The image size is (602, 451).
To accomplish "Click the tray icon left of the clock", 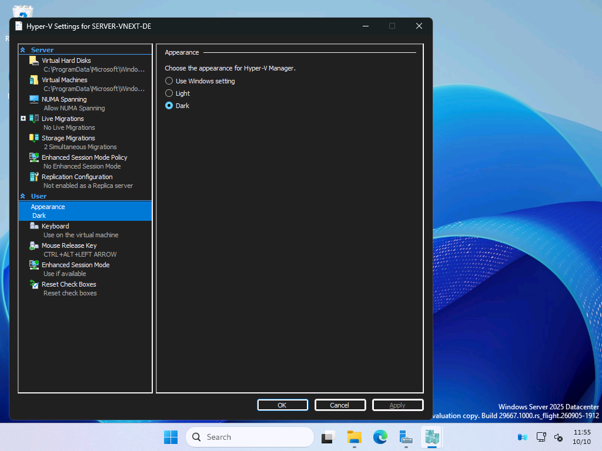I will point(559,437).
